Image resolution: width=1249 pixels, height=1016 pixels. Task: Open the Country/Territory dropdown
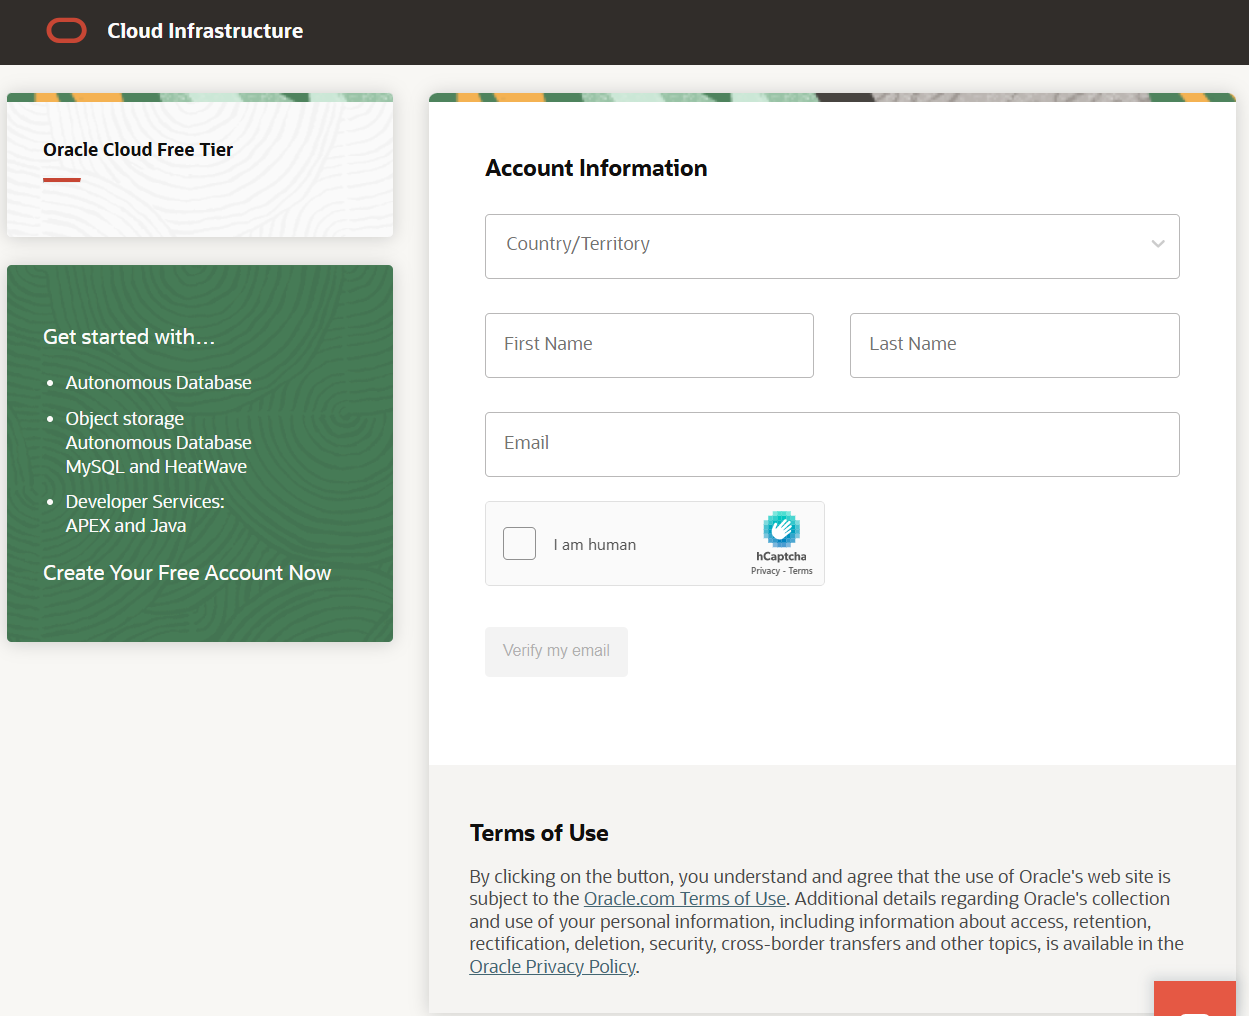tap(832, 246)
